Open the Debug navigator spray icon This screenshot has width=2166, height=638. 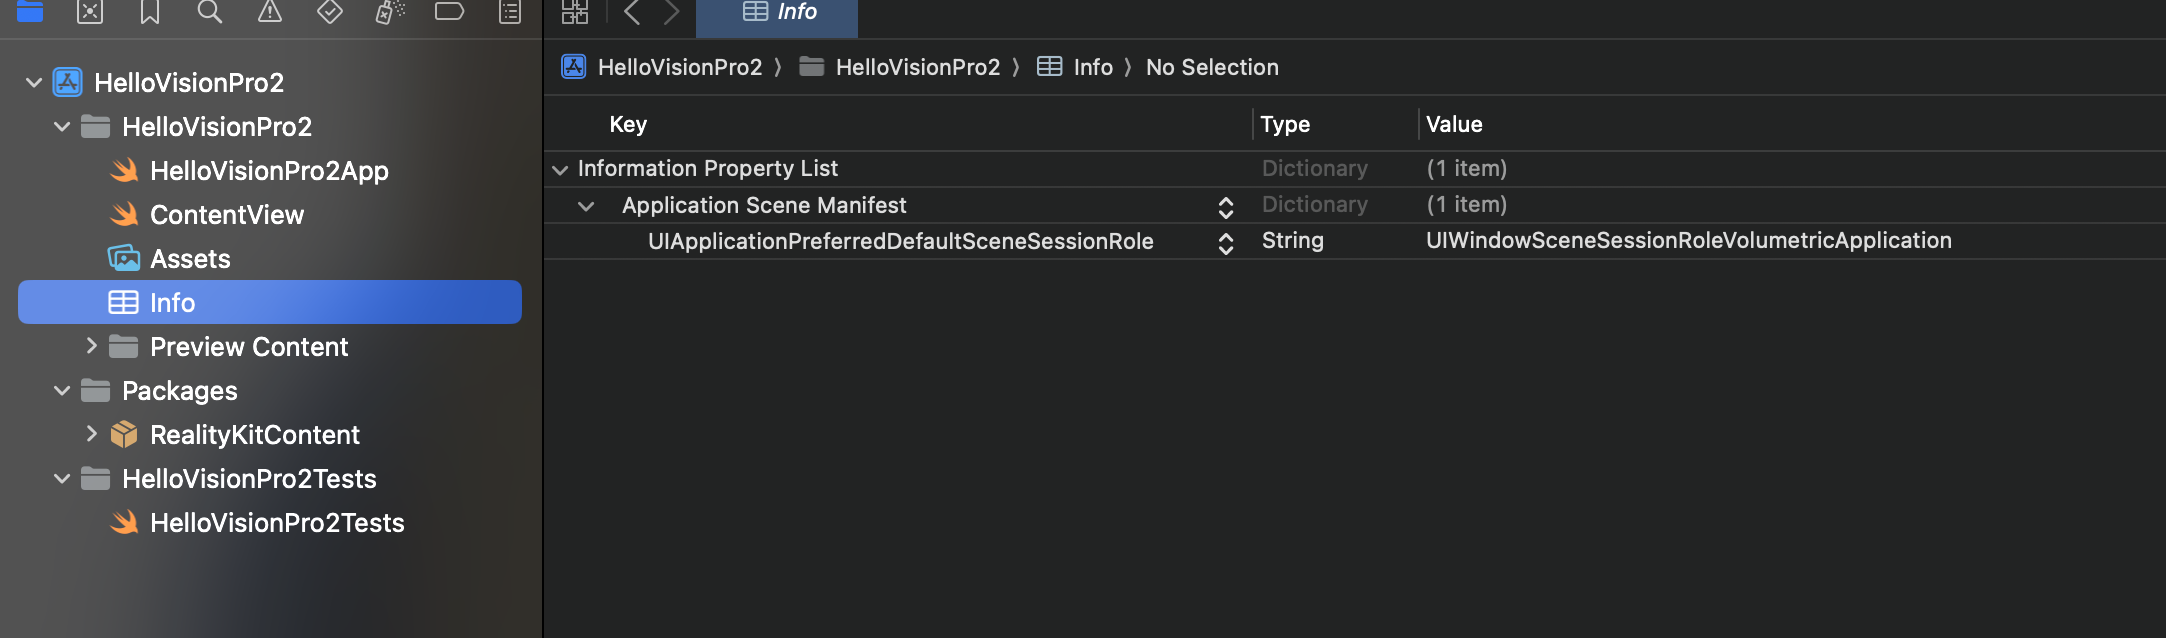(390, 12)
